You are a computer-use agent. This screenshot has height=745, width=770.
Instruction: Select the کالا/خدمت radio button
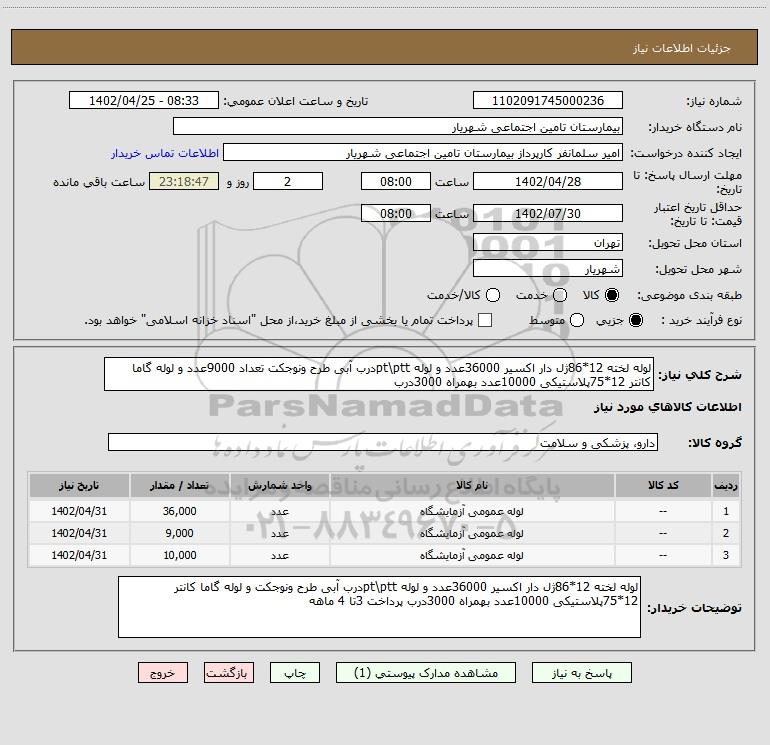click(x=493, y=295)
